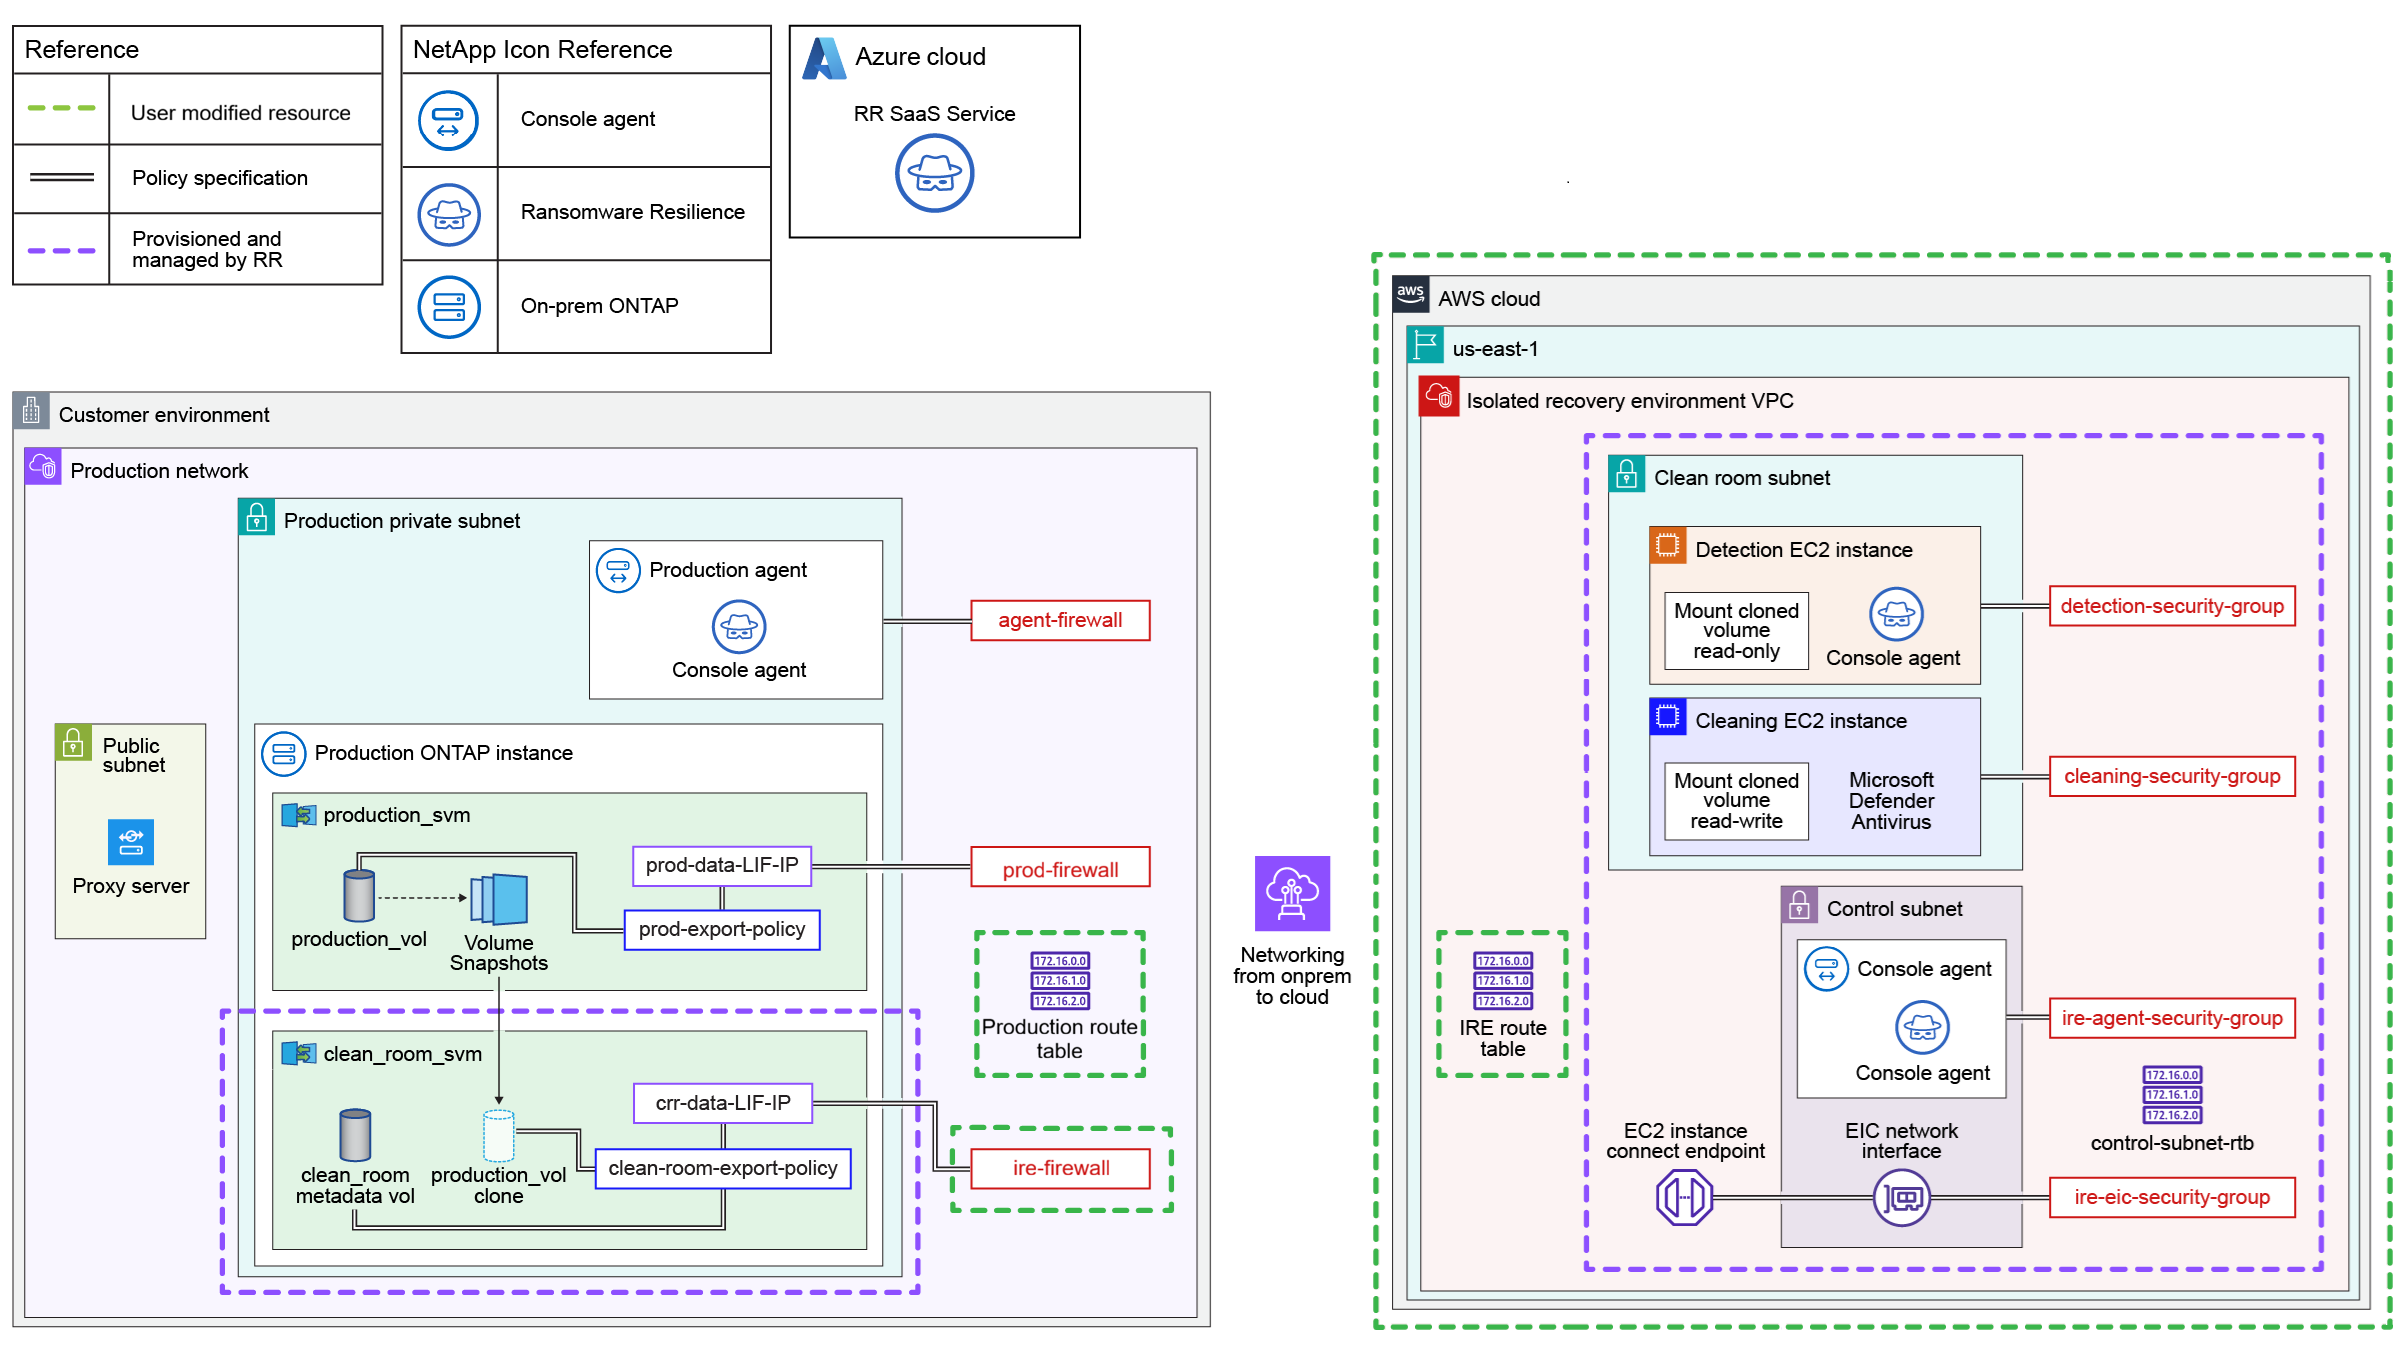Click the detection-security-group label
Screen dimensions: 2400x1355
(x=2171, y=606)
